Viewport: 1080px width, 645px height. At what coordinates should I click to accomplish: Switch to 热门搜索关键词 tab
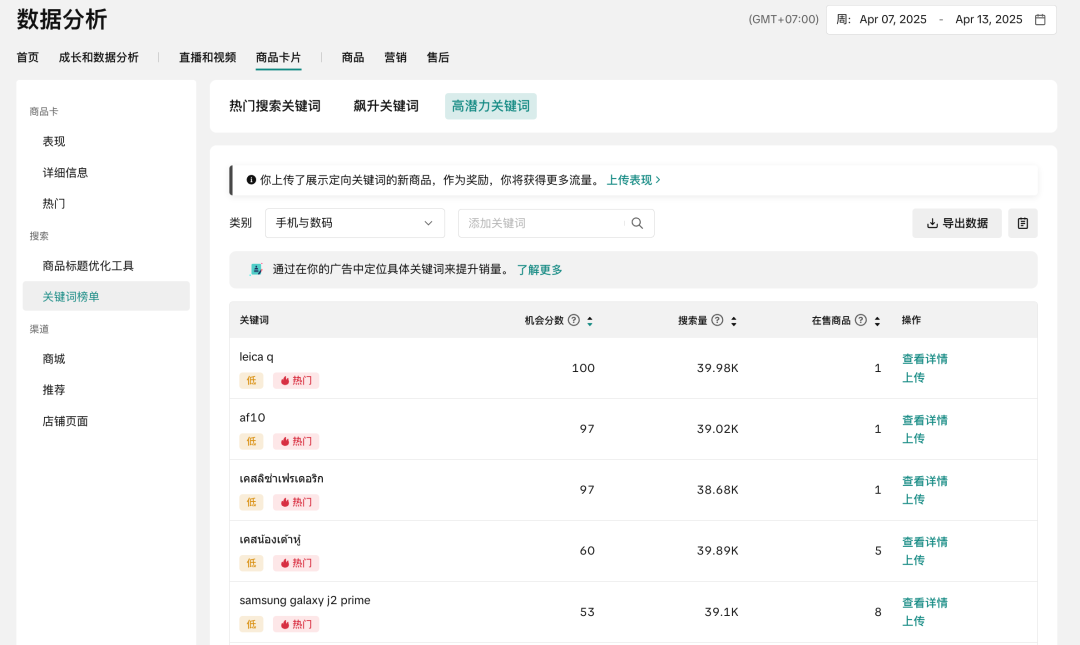(275, 106)
